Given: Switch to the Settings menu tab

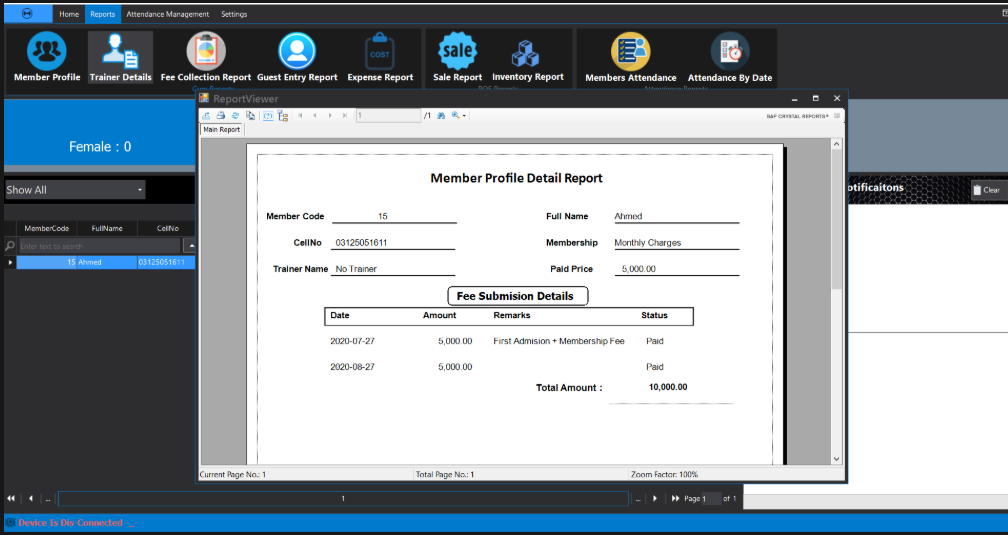Looking at the screenshot, I should coord(234,14).
